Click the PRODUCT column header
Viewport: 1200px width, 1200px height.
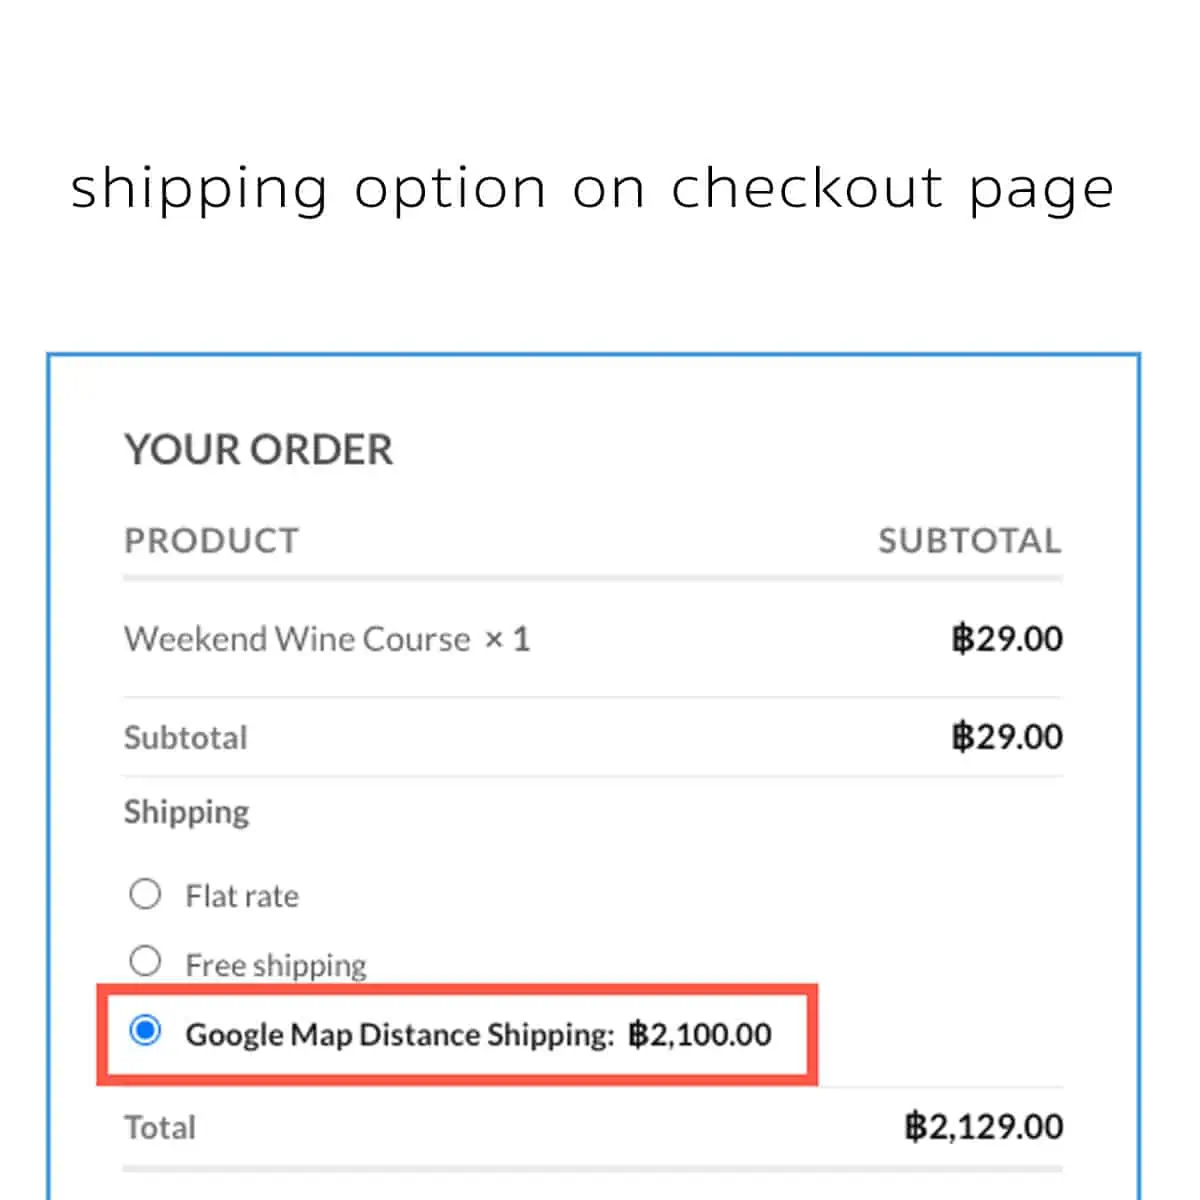[211, 541]
